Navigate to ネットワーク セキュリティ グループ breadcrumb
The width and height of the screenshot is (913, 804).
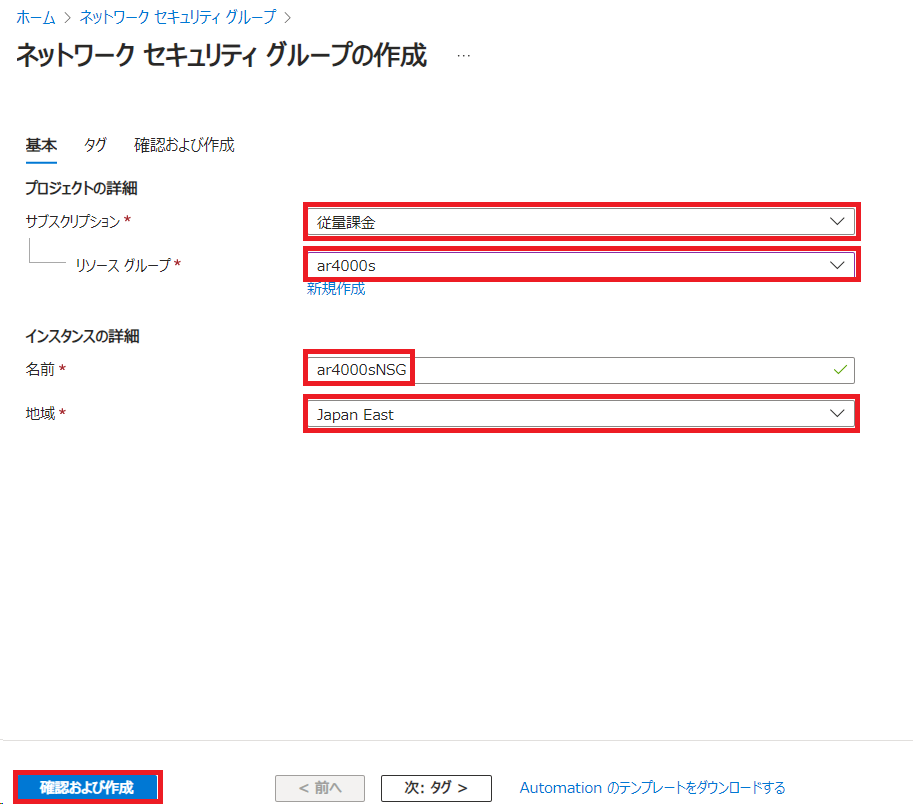tap(177, 17)
